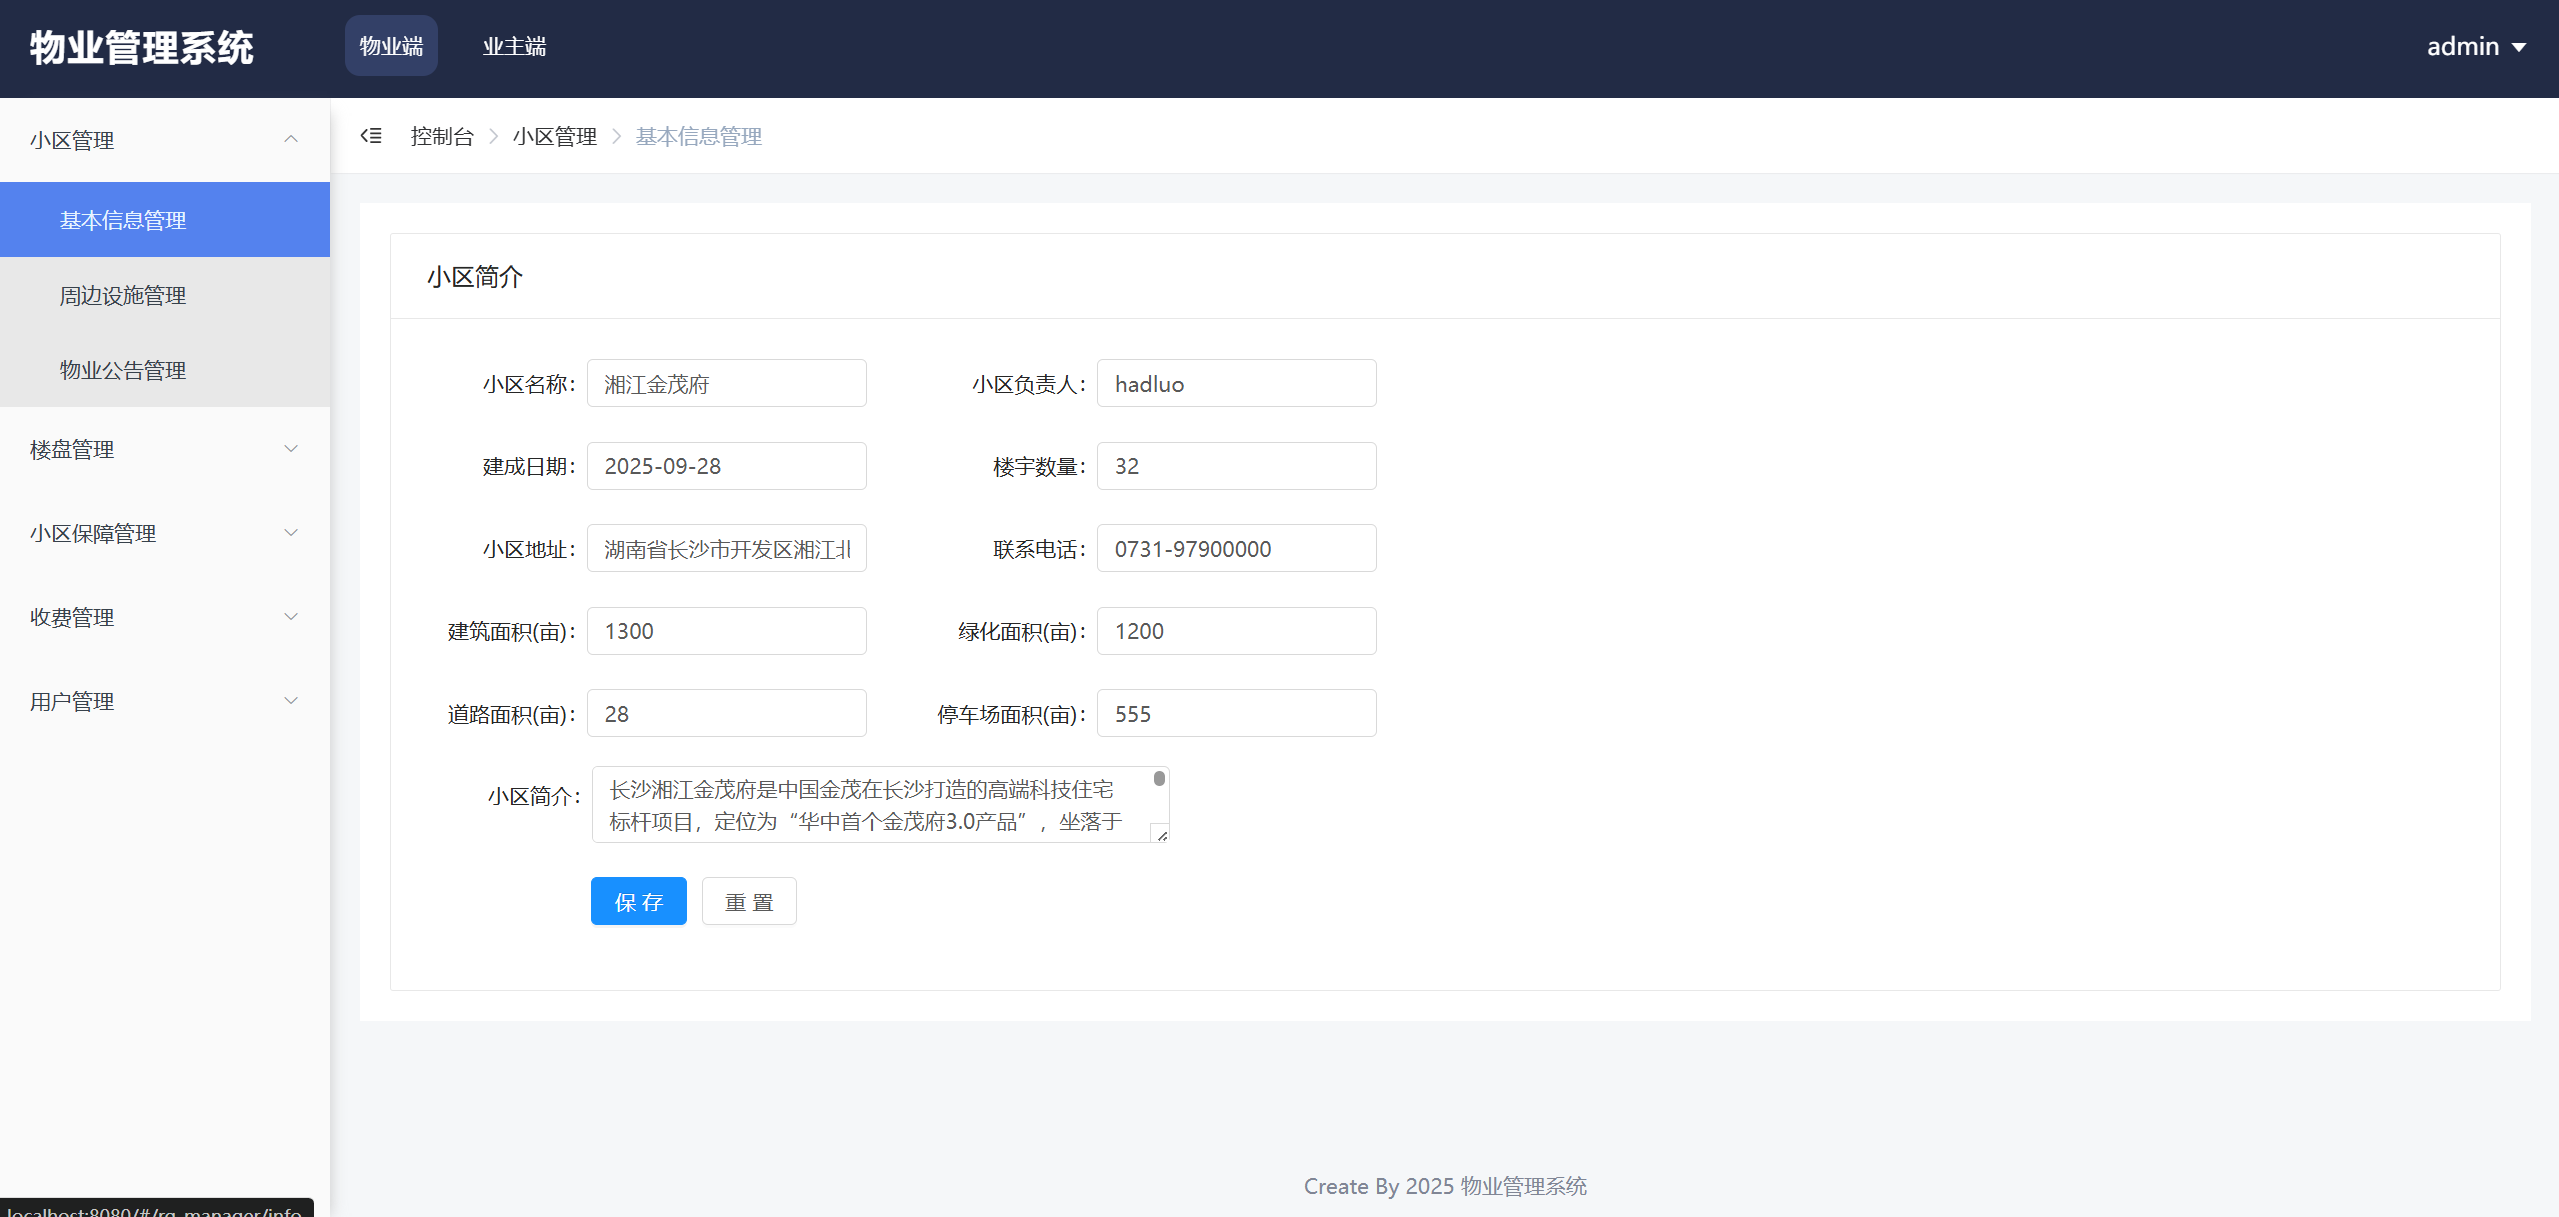This screenshot has width=2559, height=1217.
Task: Open 物业公告管理 in the sidebar
Action: [123, 370]
